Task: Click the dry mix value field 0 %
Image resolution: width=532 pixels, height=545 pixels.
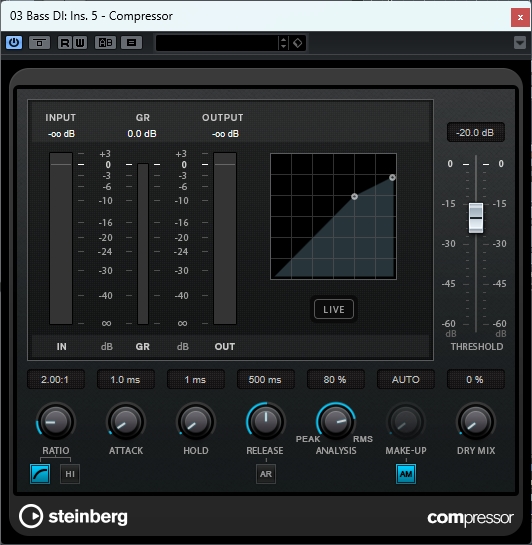Action: click(475, 380)
